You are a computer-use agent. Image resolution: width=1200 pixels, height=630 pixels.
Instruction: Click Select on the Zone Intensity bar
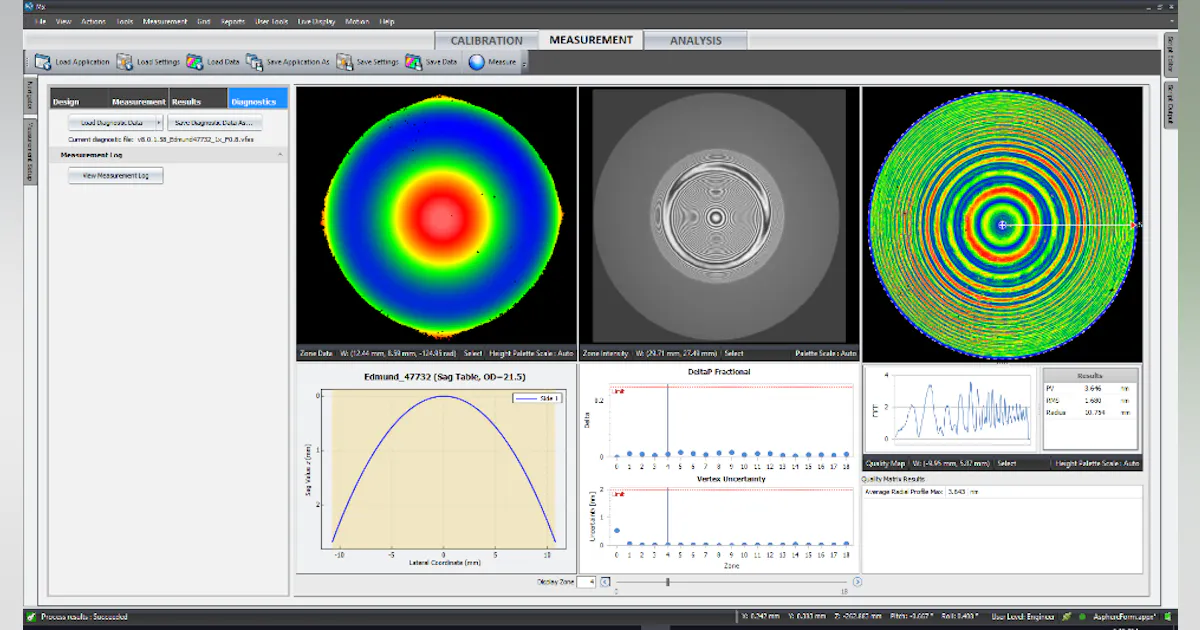tap(734, 353)
